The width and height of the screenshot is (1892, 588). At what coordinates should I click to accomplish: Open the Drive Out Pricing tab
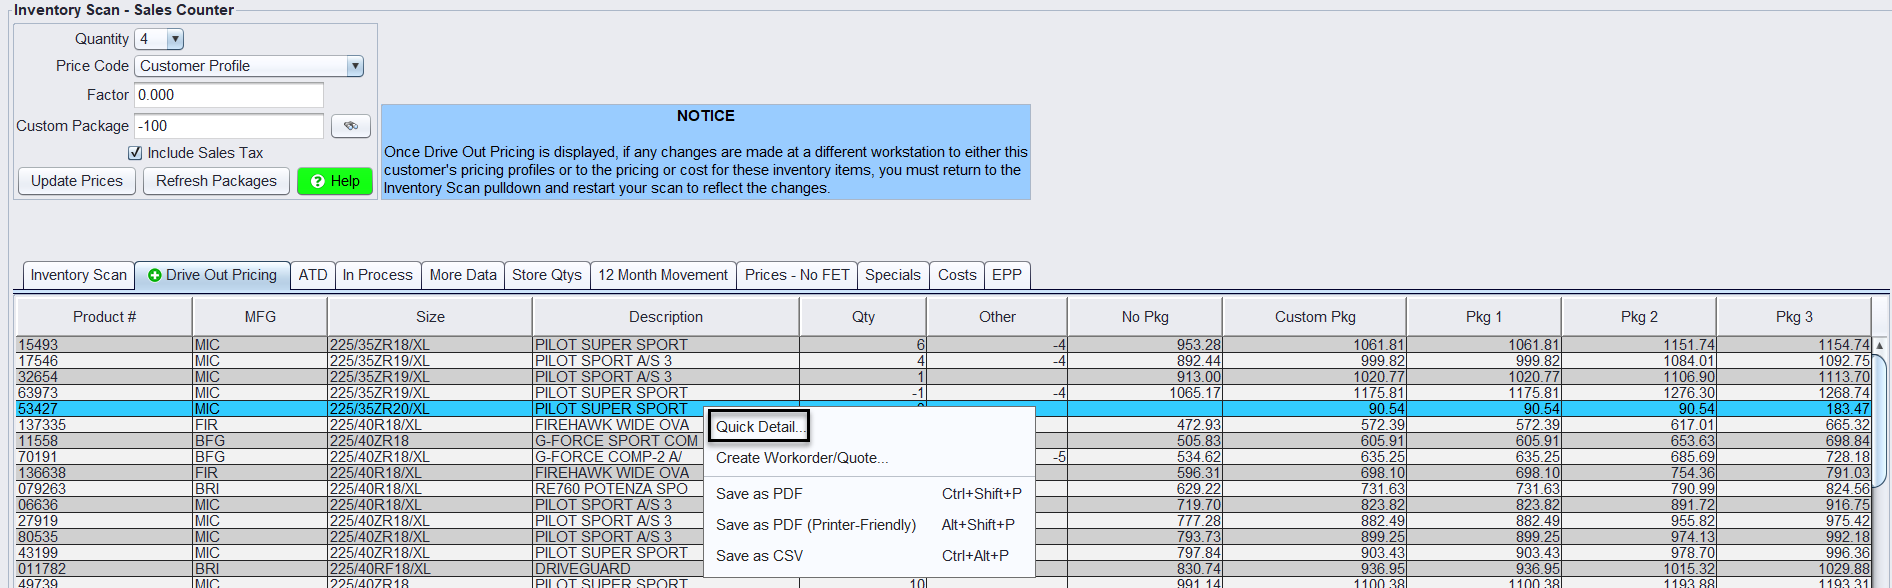[x=212, y=275]
